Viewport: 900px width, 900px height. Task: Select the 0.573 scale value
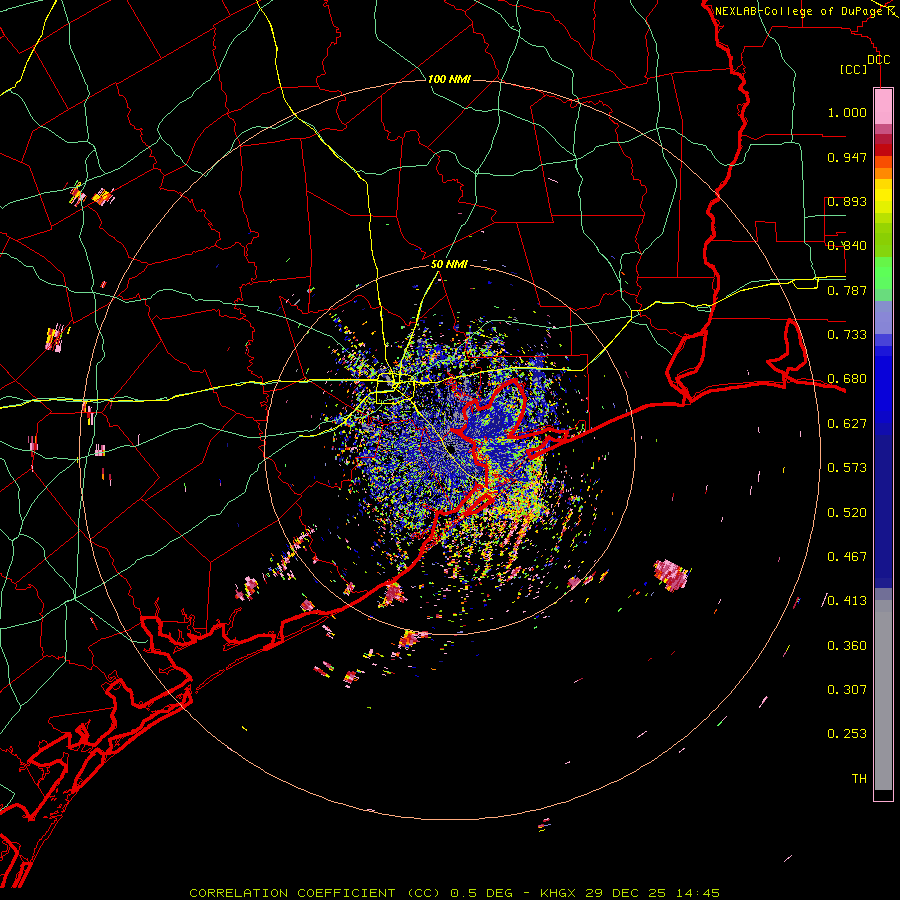tap(847, 468)
